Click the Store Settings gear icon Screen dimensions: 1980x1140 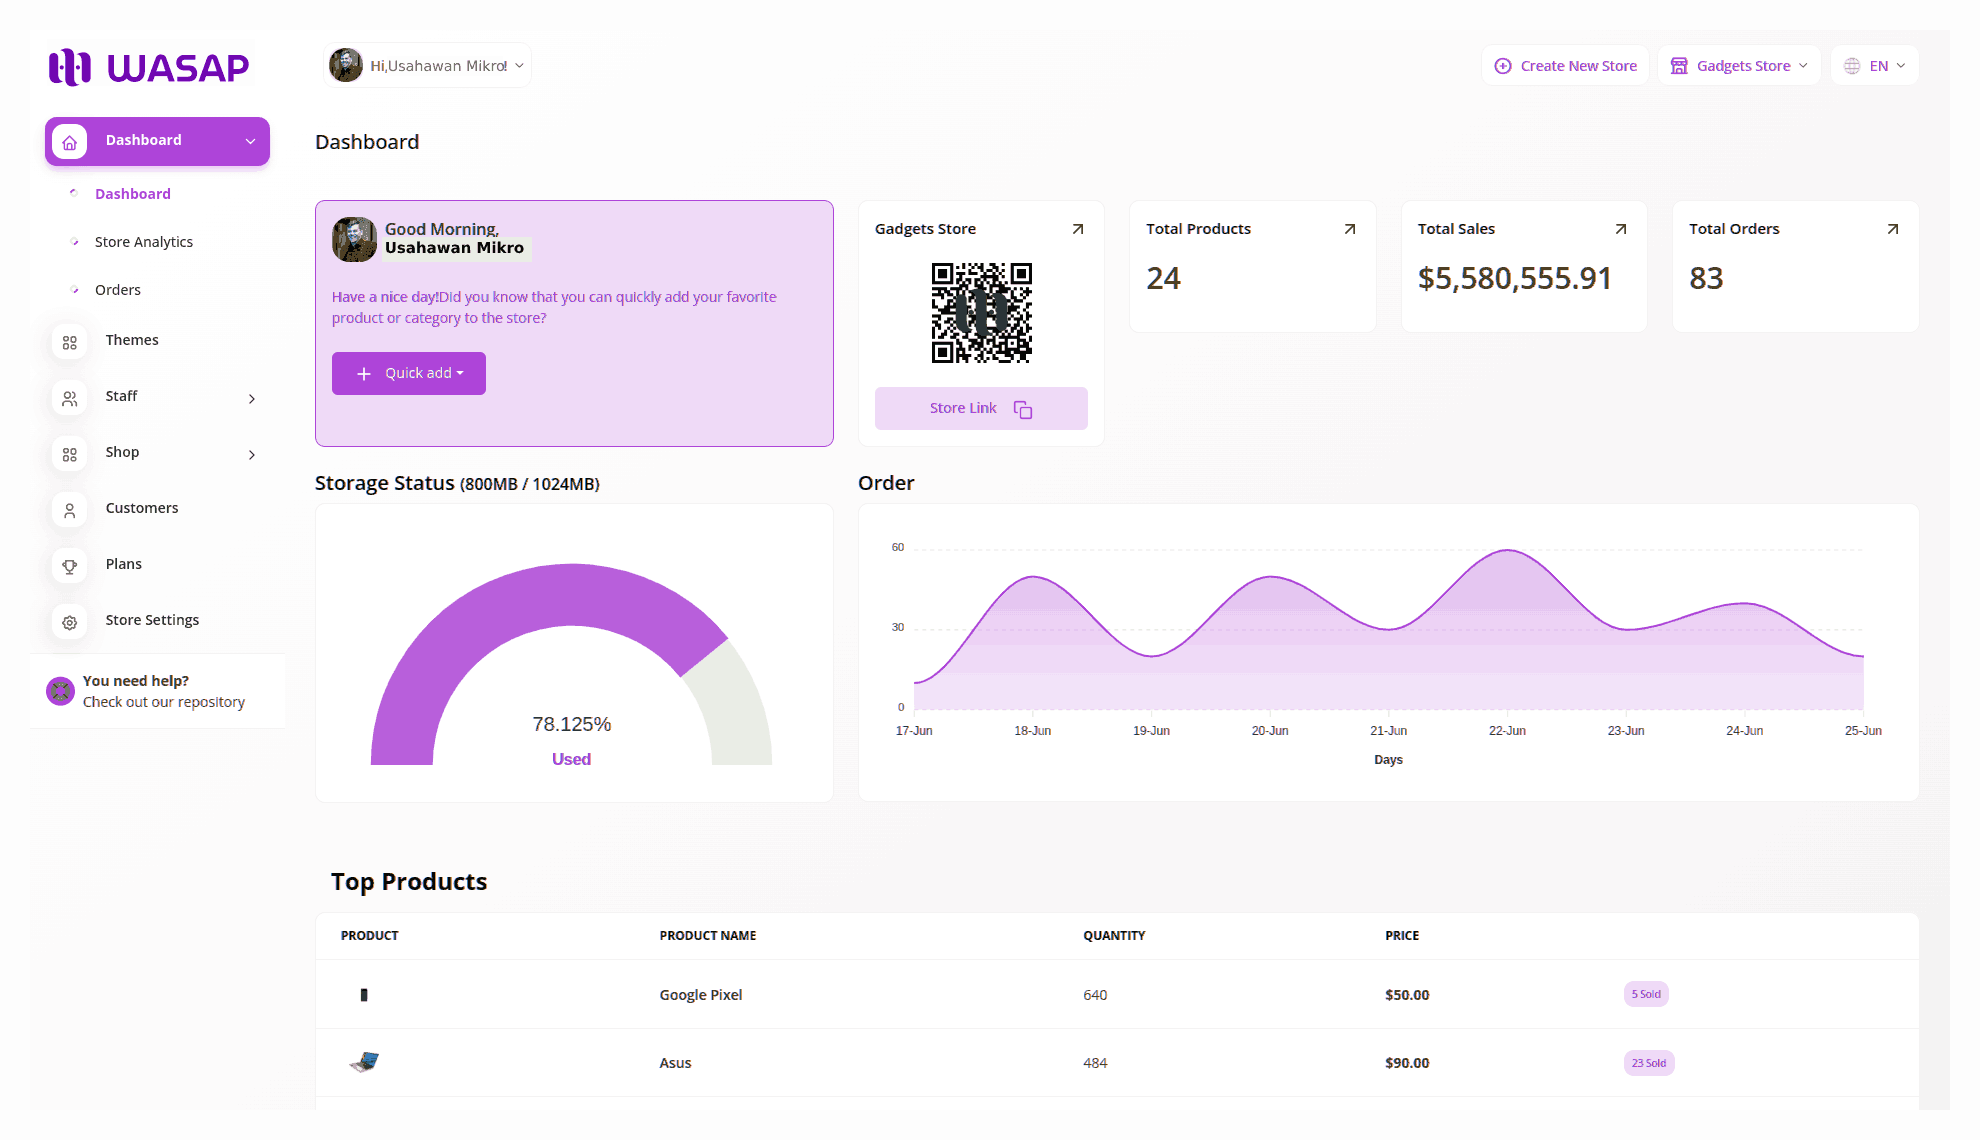69,622
